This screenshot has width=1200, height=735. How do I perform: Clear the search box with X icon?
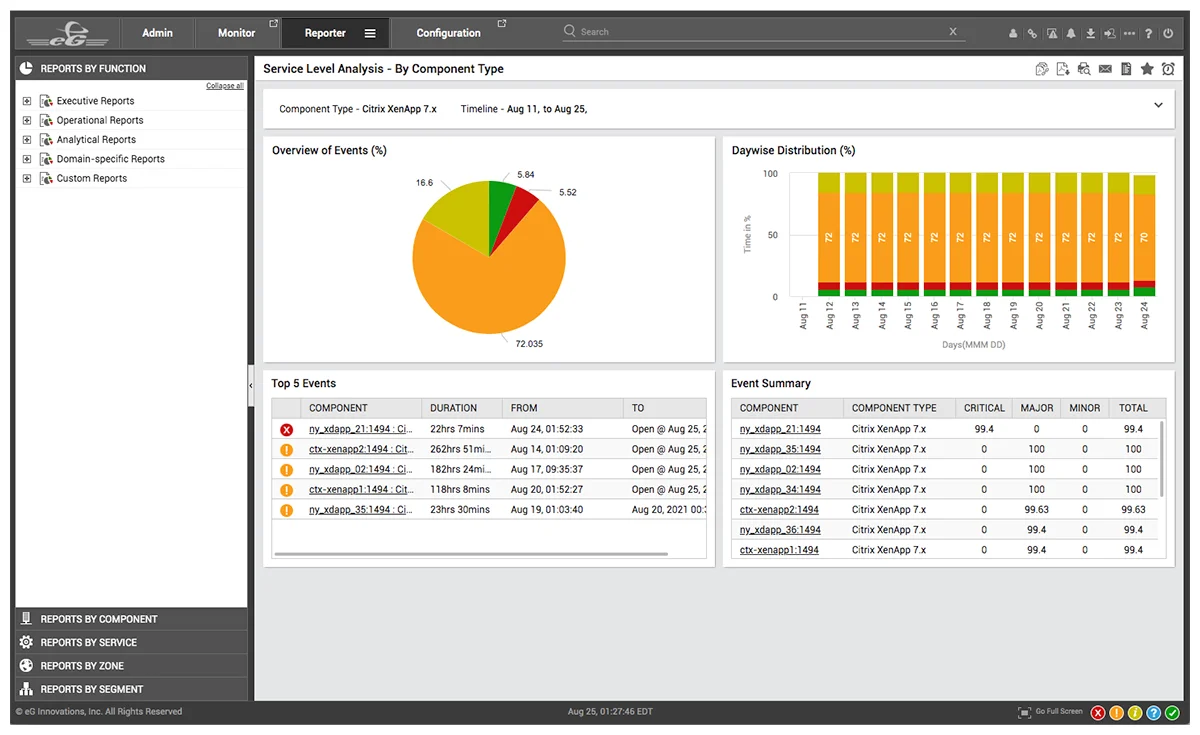(953, 32)
